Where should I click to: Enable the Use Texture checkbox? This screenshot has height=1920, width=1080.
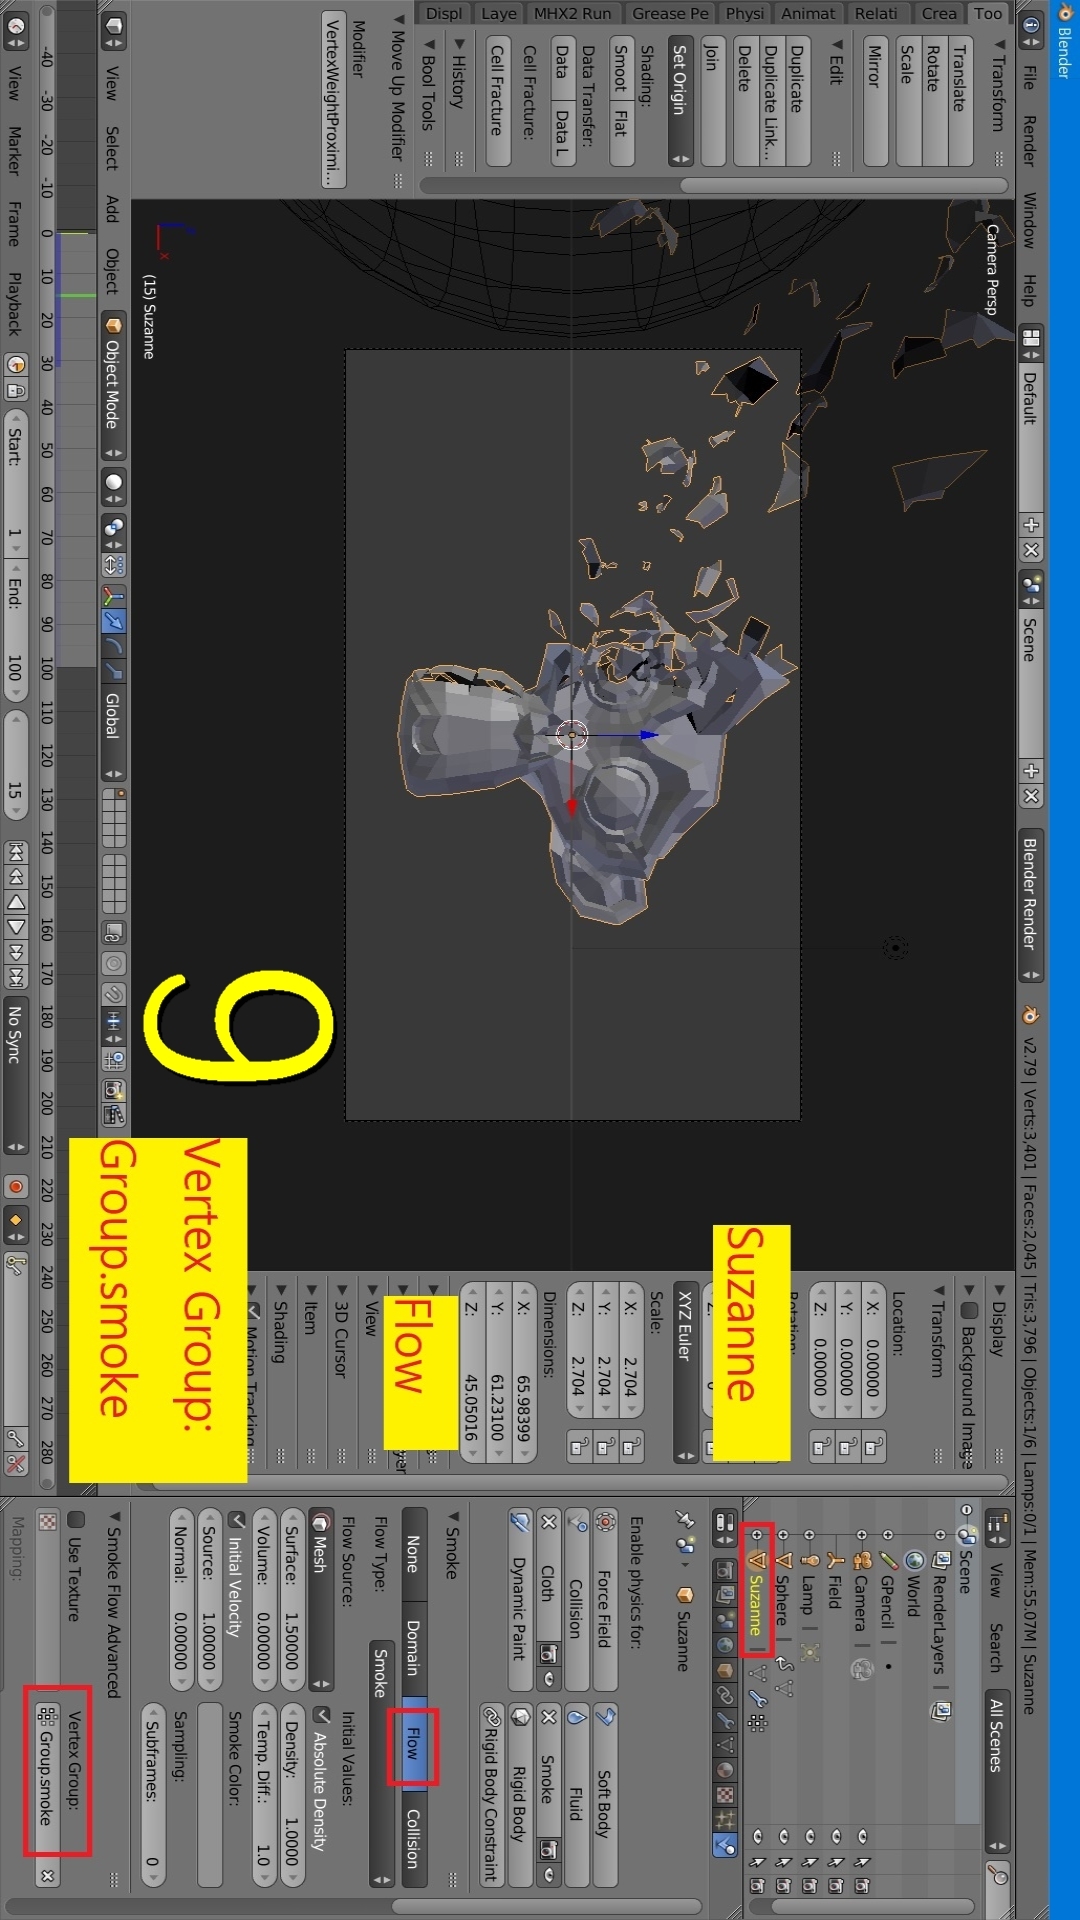click(76, 1519)
